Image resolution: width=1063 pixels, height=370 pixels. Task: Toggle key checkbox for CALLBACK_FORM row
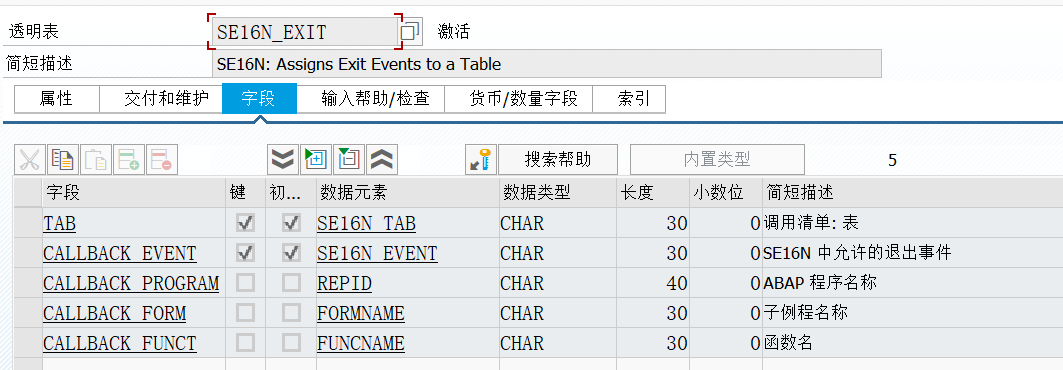point(245,312)
